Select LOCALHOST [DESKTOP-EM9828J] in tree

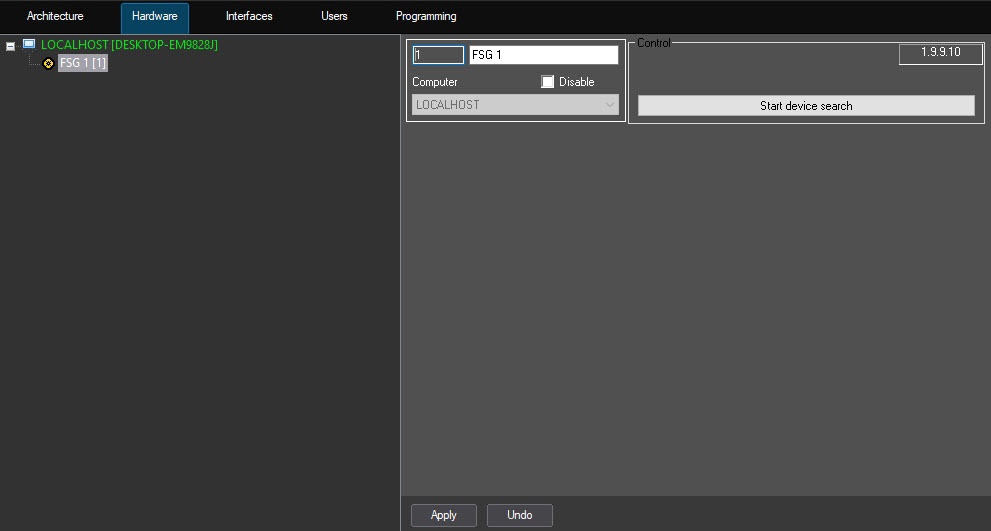(129, 45)
